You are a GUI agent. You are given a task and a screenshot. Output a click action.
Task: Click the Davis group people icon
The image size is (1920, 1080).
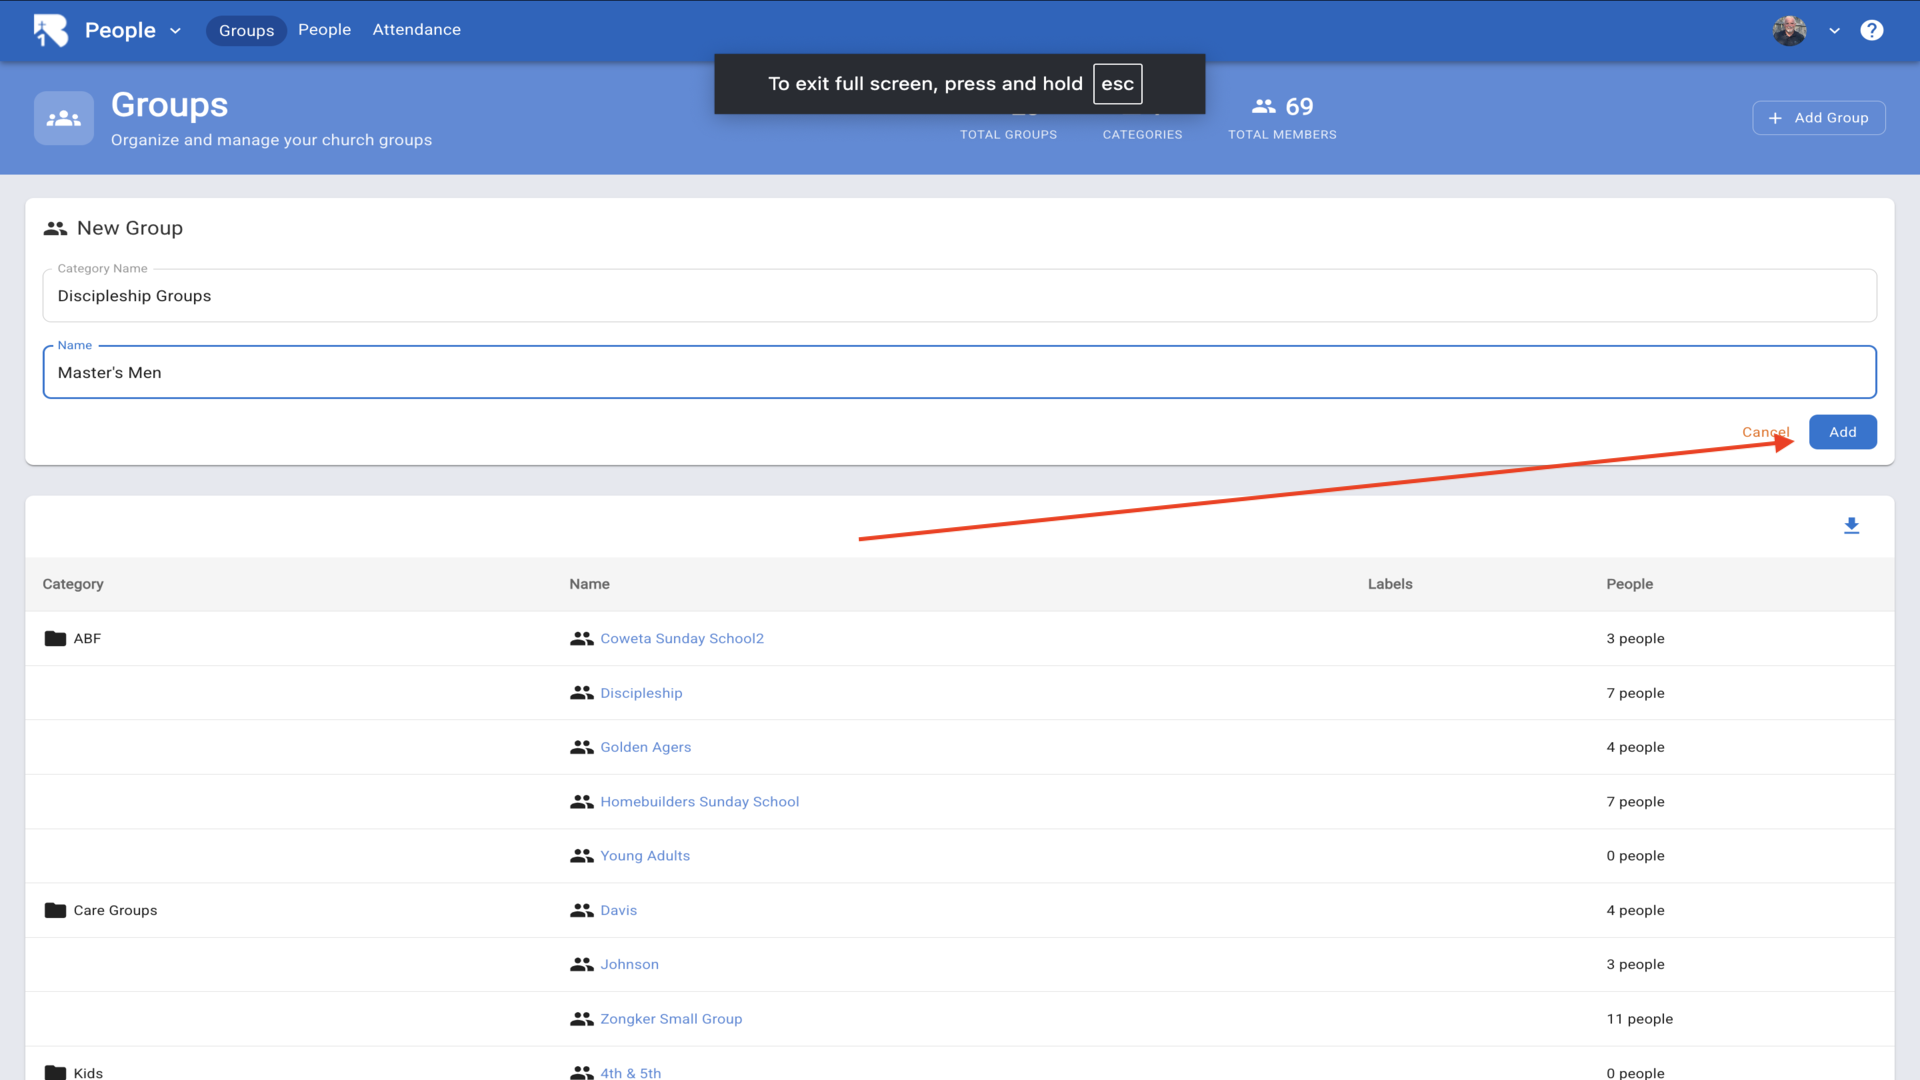point(581,910)
